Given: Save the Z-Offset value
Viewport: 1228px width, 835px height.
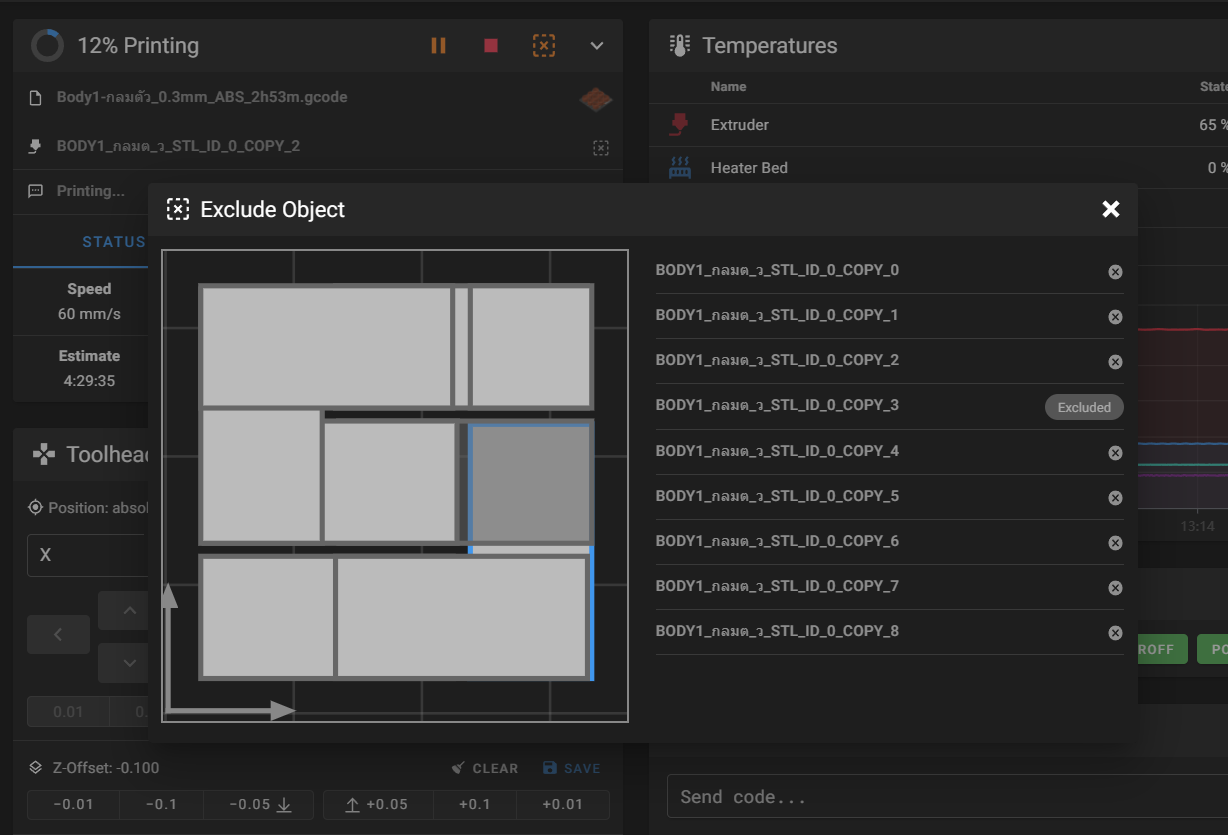Looking at the screenshot, I should point(571,768).
